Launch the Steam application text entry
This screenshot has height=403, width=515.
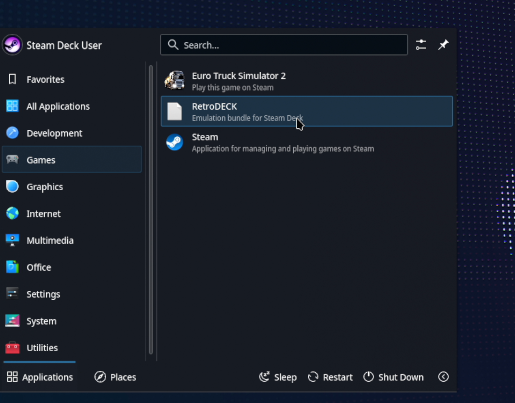(x=307, y=142)
